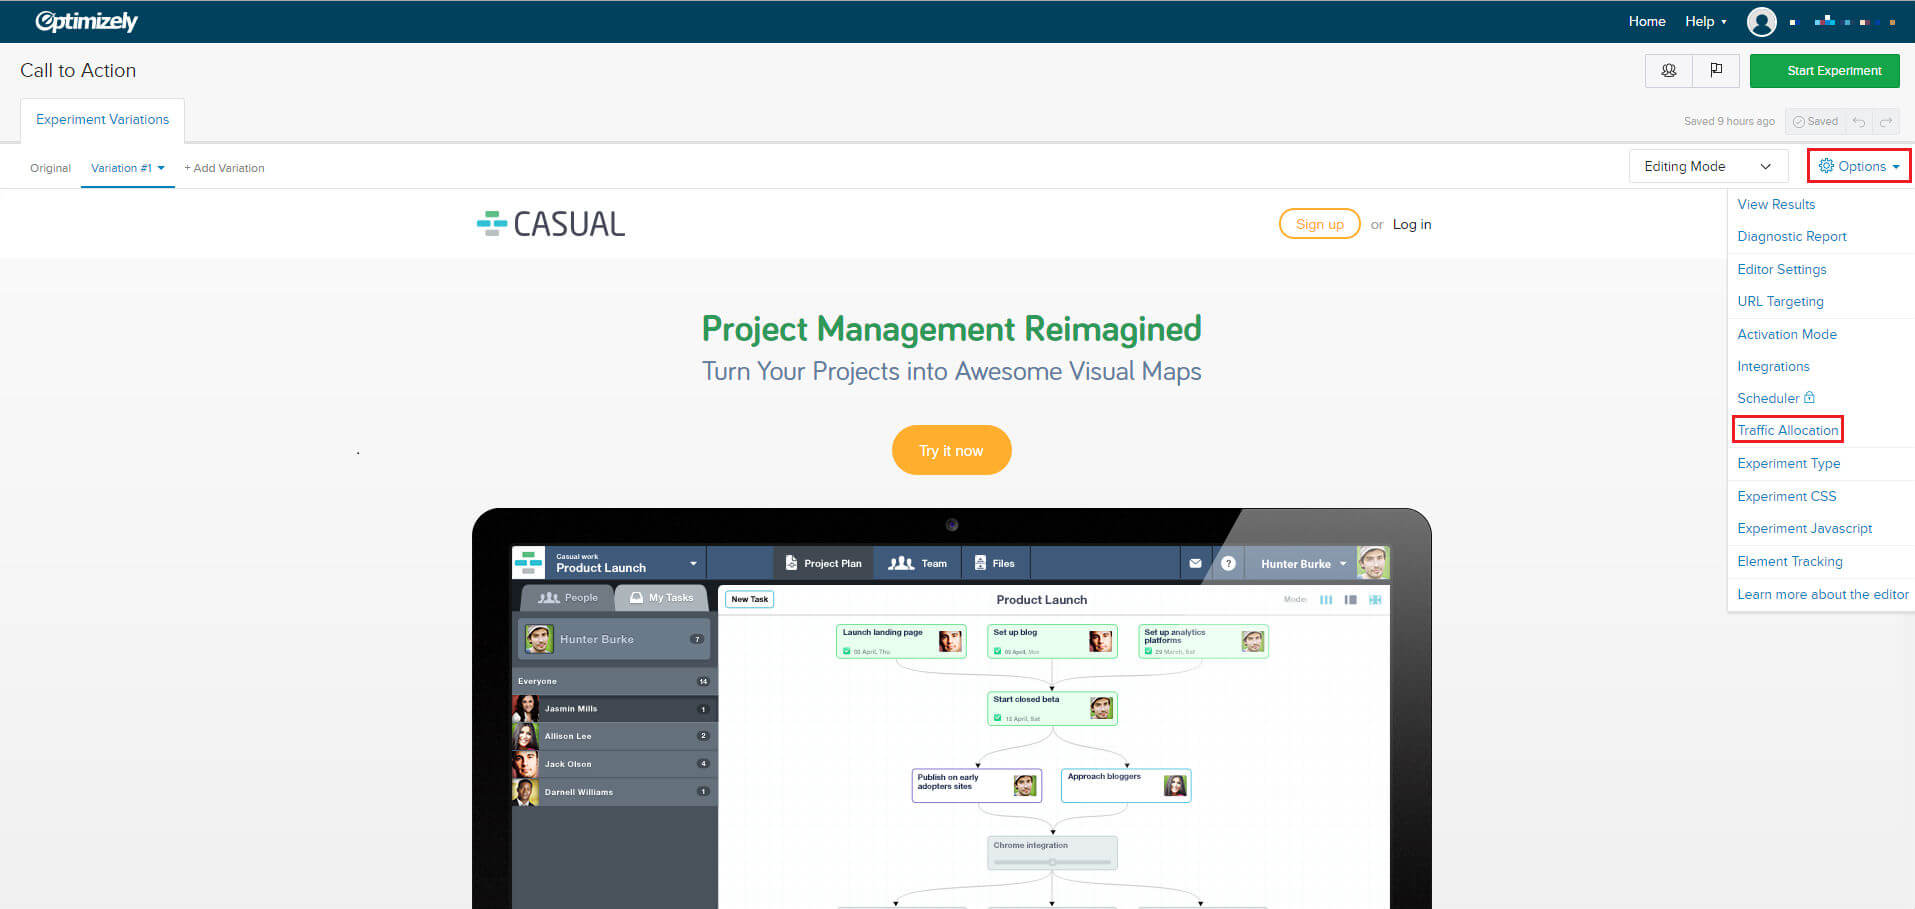Open Learn more about the editor link

[x=1823, y=594]
